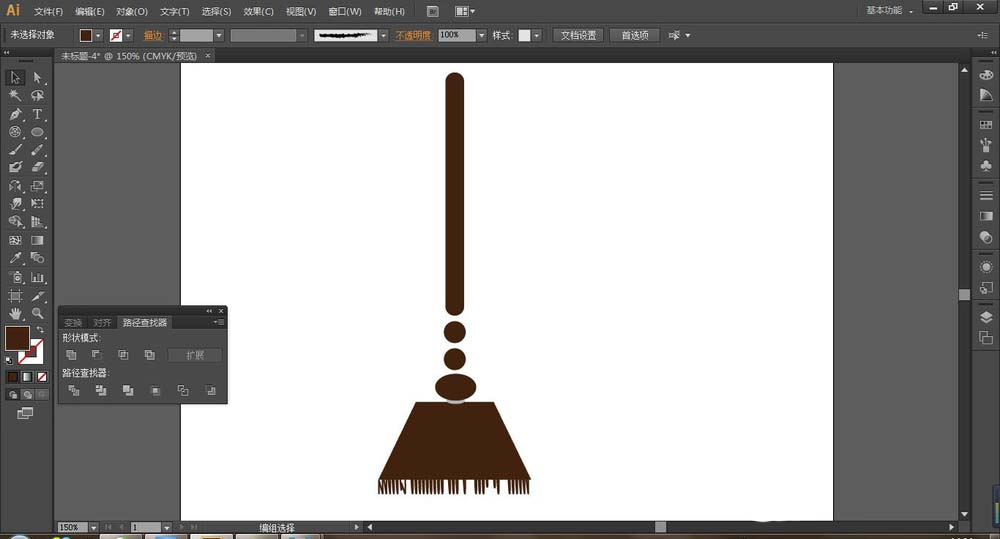This screenshot has width=1000, height=539.
Task: Click the Direct Selection tool
Action: coord(37,77)
